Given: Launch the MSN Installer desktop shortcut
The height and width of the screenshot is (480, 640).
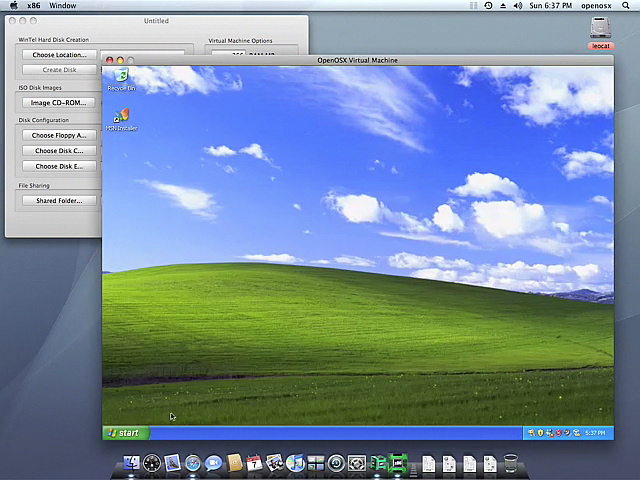Looking at the screenshot, I should click(x=121, y=119).
